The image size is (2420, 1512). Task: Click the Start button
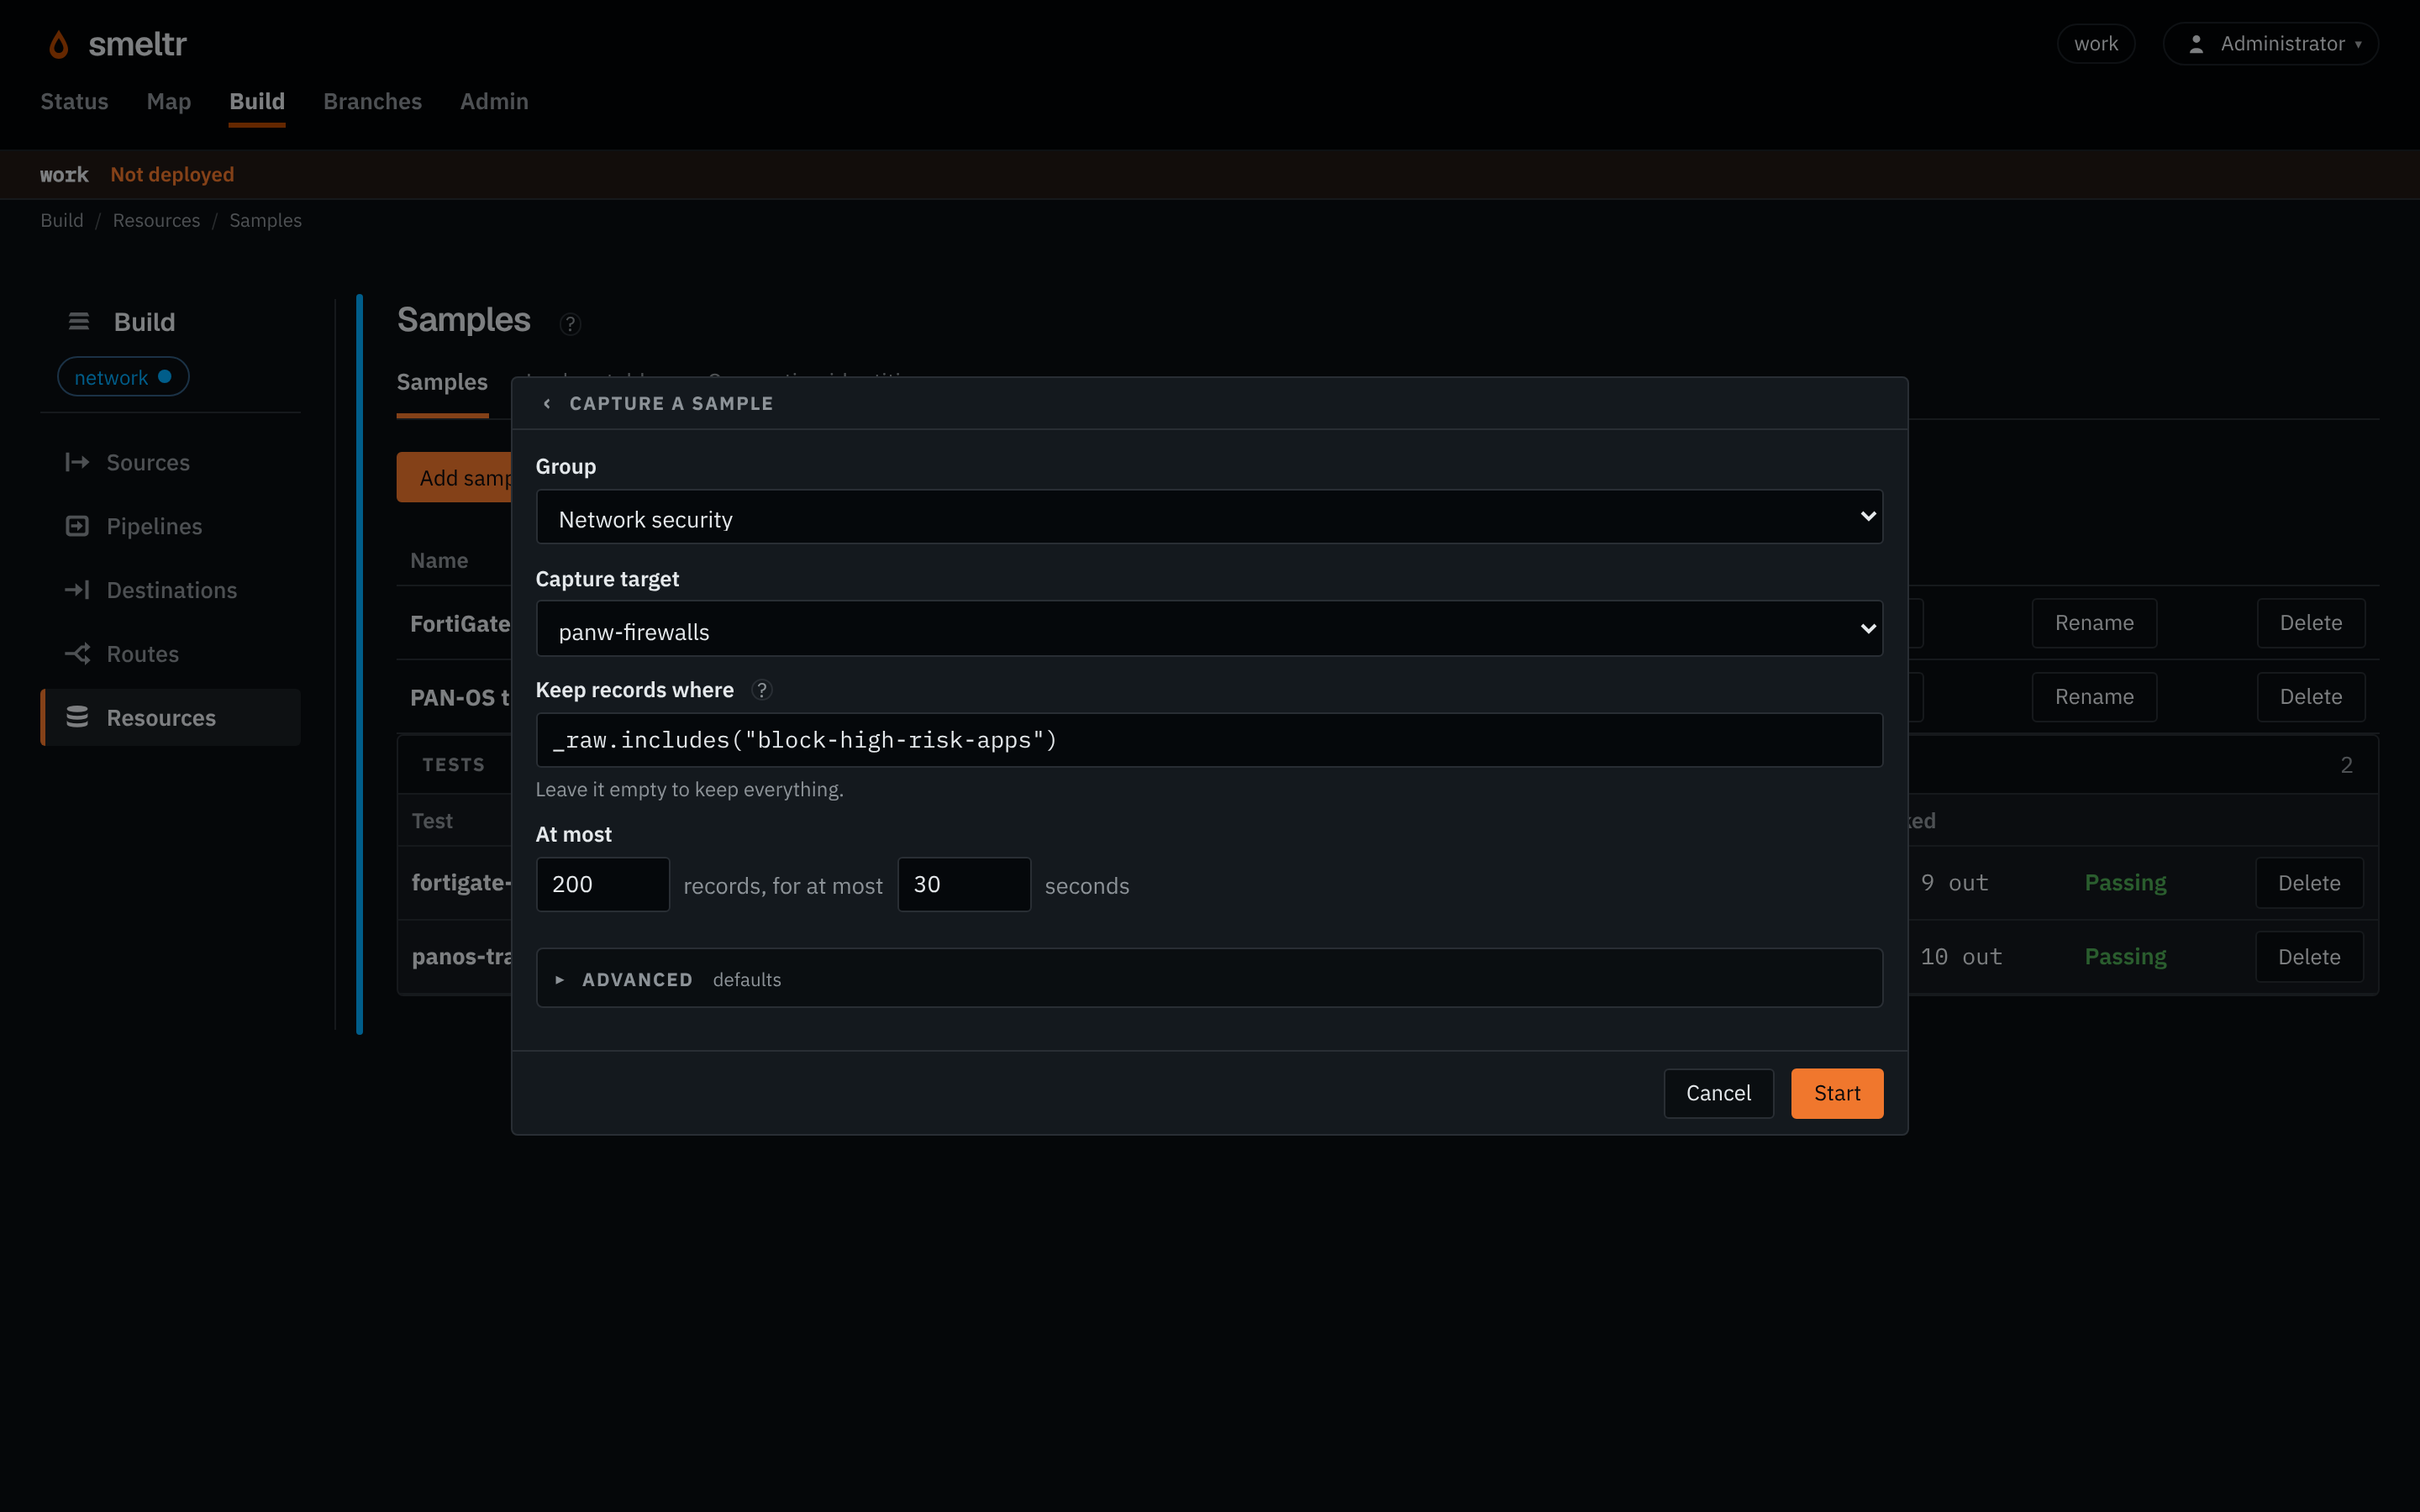pyautogui.click(x=1837, y=1093)
